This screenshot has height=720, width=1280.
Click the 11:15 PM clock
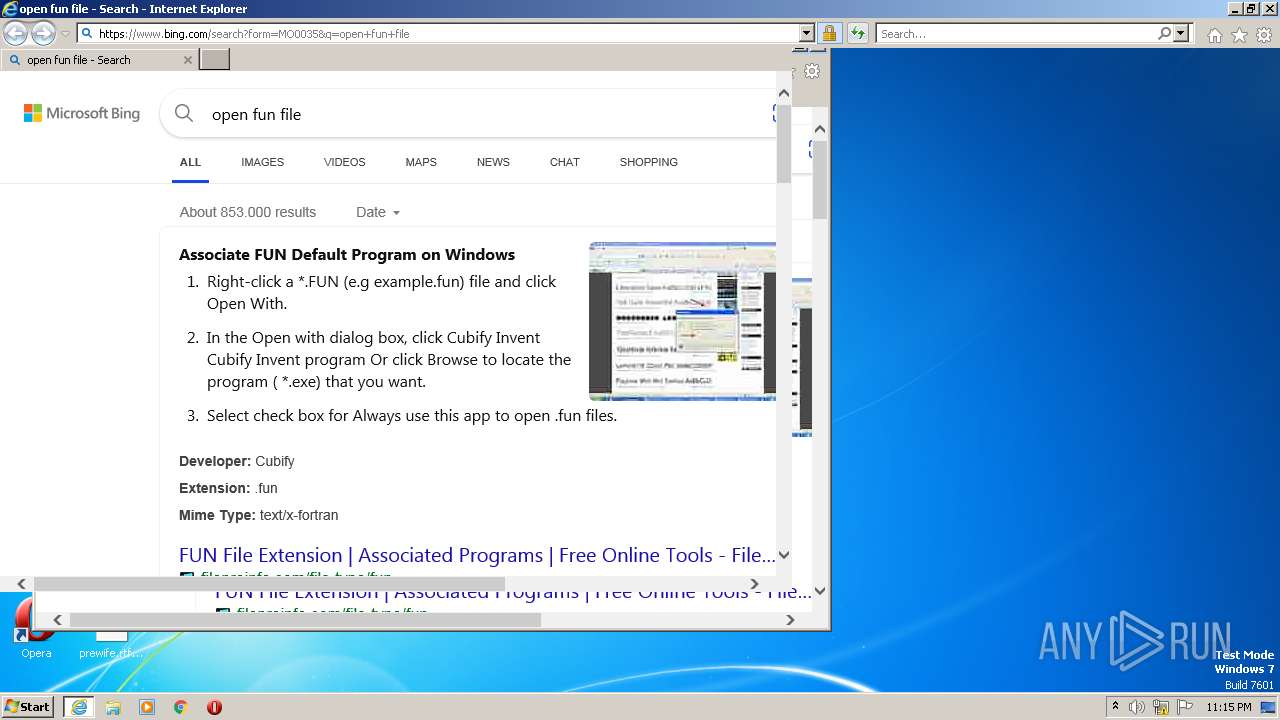1229,707
